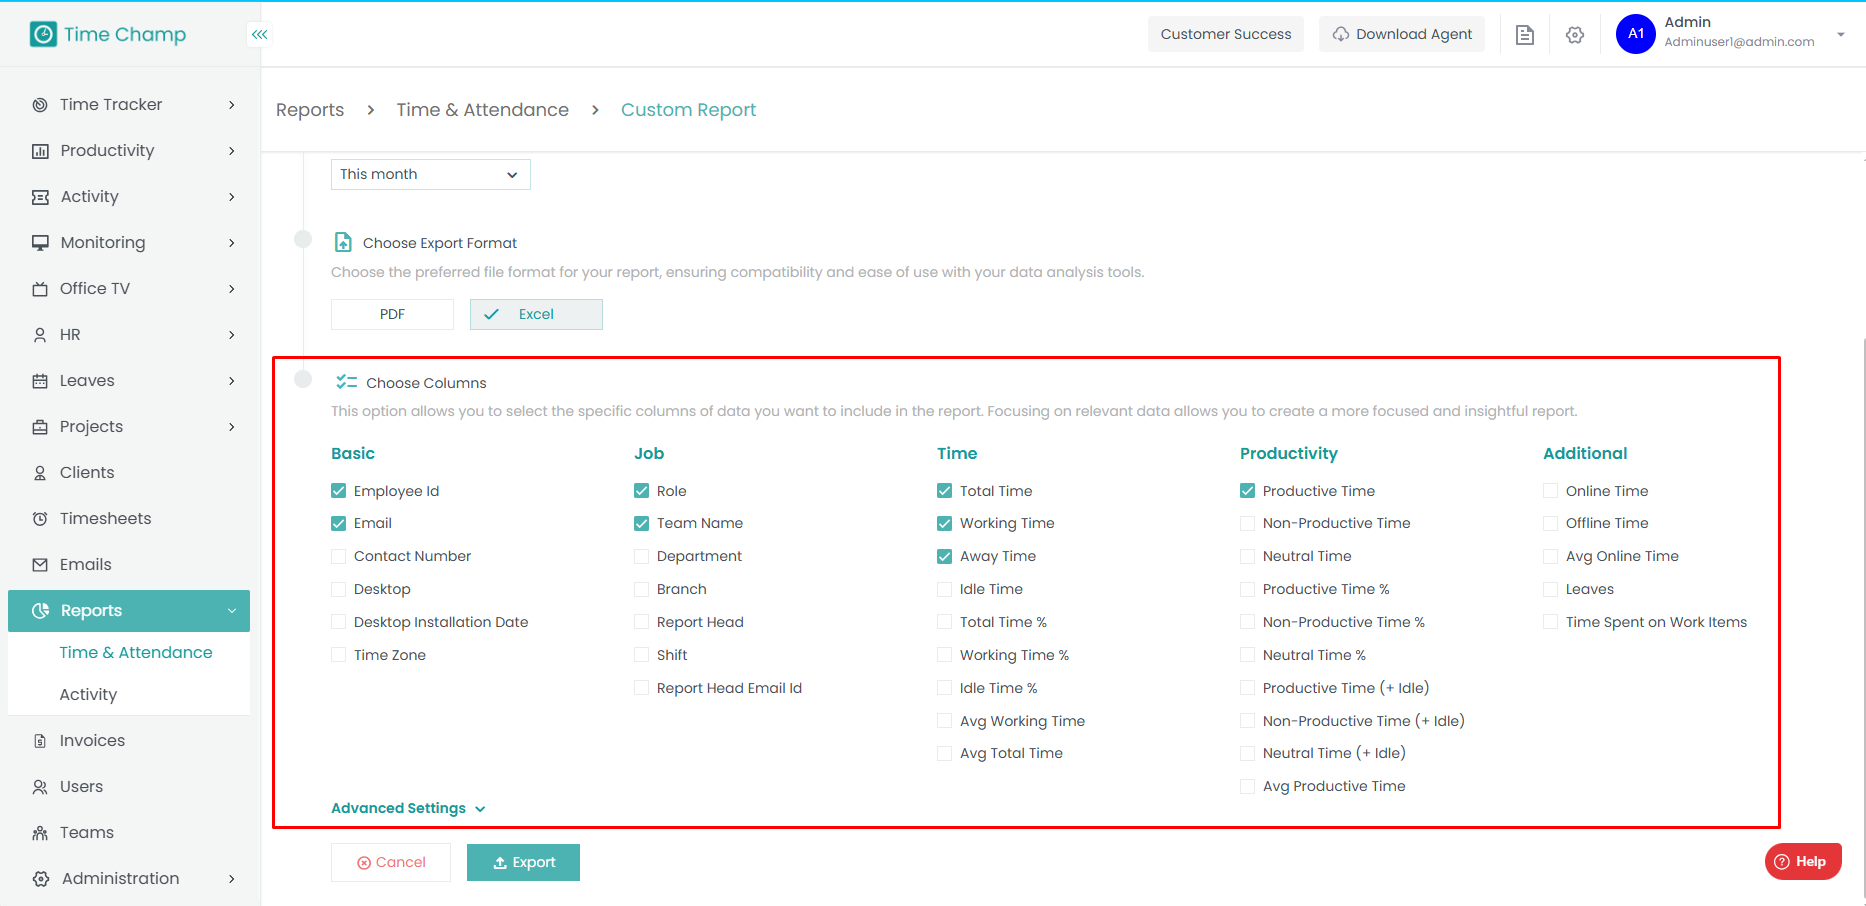
Task: Click the Leaves calendar icon
Action: 40,381
